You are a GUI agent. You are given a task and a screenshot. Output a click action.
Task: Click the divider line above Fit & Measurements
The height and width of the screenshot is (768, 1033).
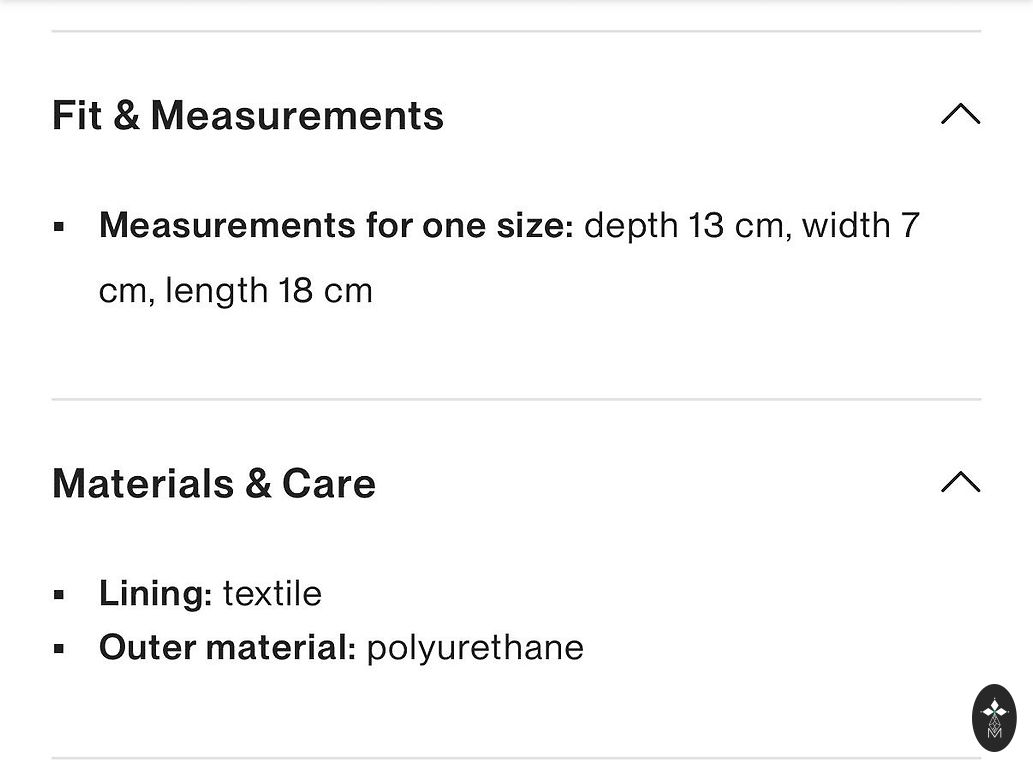pyautogui.click(x=516, y=32)
